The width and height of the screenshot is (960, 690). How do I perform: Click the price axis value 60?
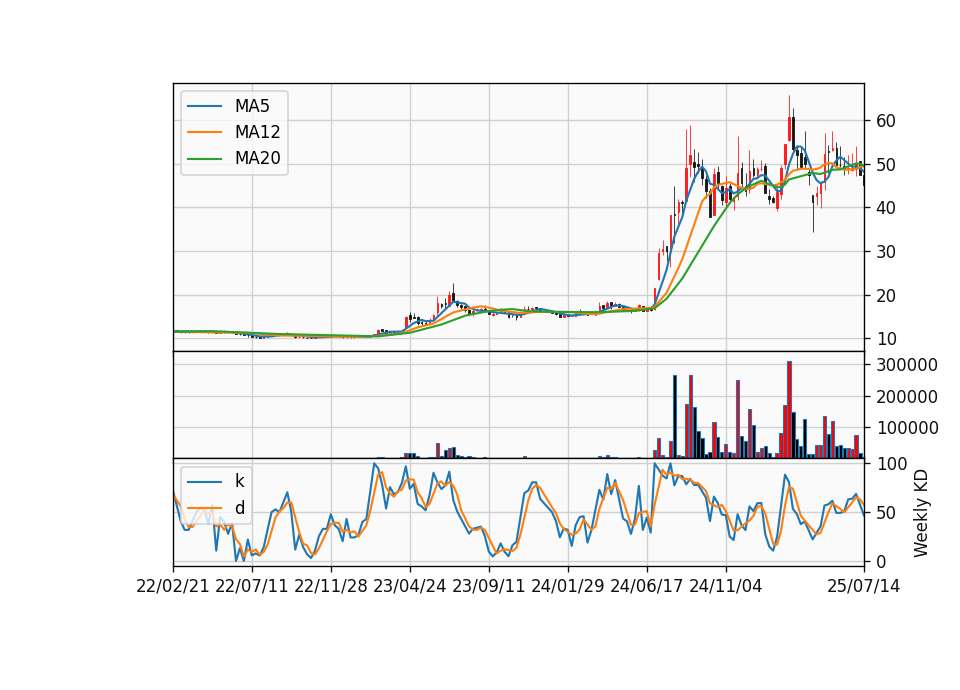click(x=885, y=121)
